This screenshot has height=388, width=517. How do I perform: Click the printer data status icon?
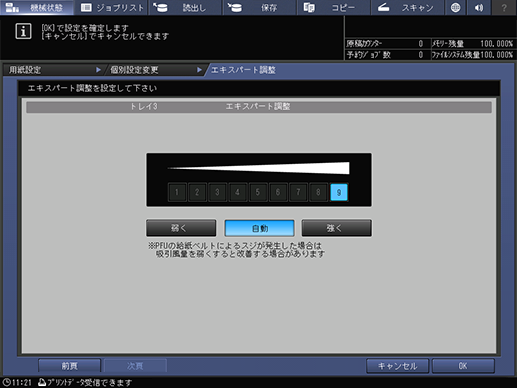[x=42, y=382]
